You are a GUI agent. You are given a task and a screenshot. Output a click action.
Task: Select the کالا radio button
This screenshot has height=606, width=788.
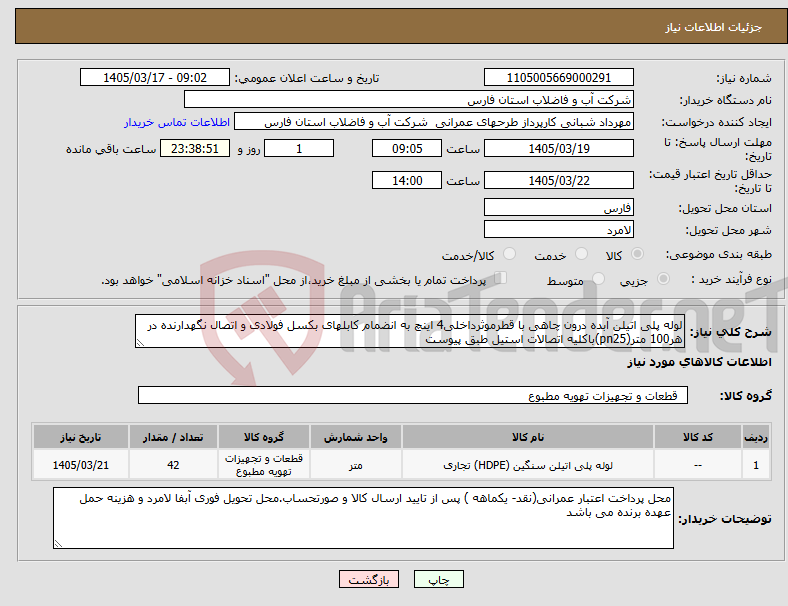637,254
